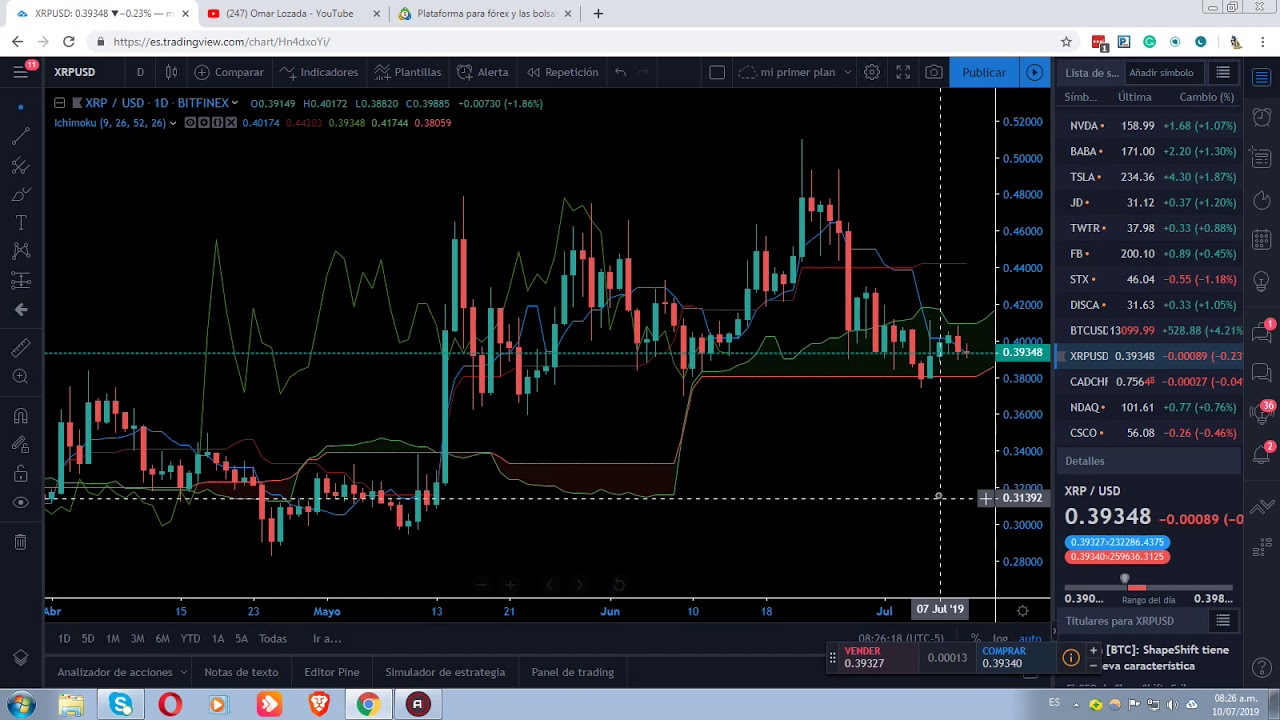Select the Todas date range
This screenshot has width=1280, height=720.
[273, 639]
